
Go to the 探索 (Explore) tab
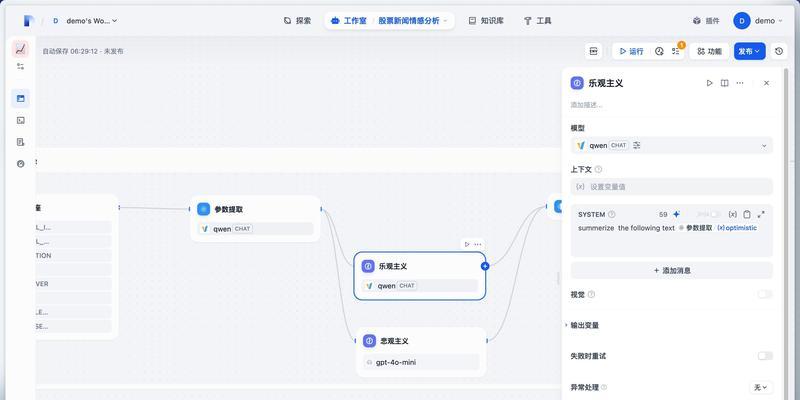(x=297, y=21)
